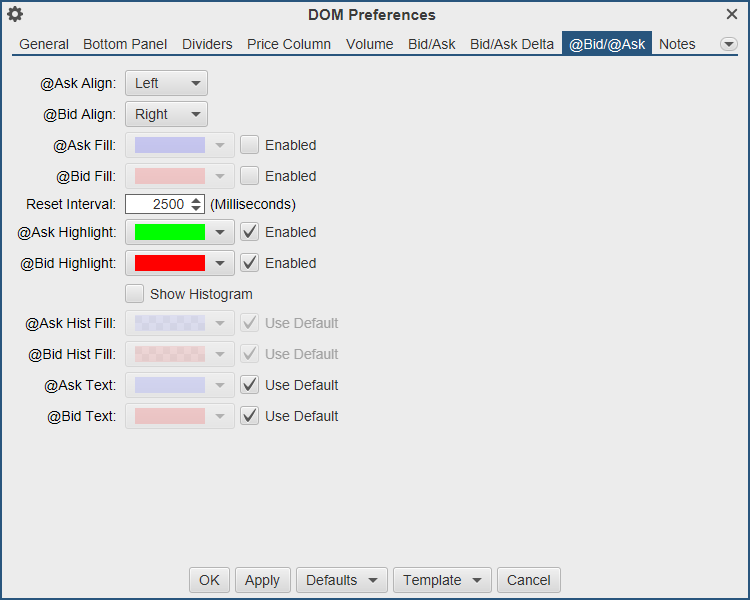Switch to the Price Column tab

coord(289,44)
